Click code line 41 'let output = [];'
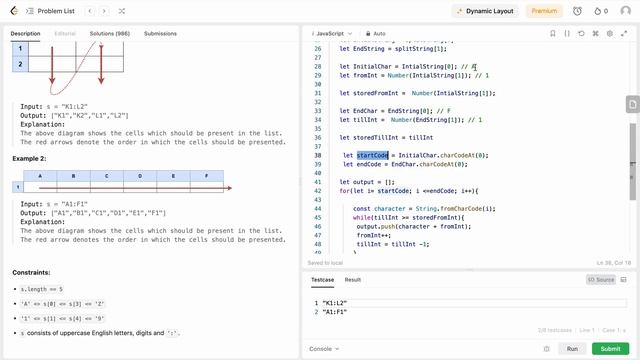The image size is (640, 360). point(367,182)
